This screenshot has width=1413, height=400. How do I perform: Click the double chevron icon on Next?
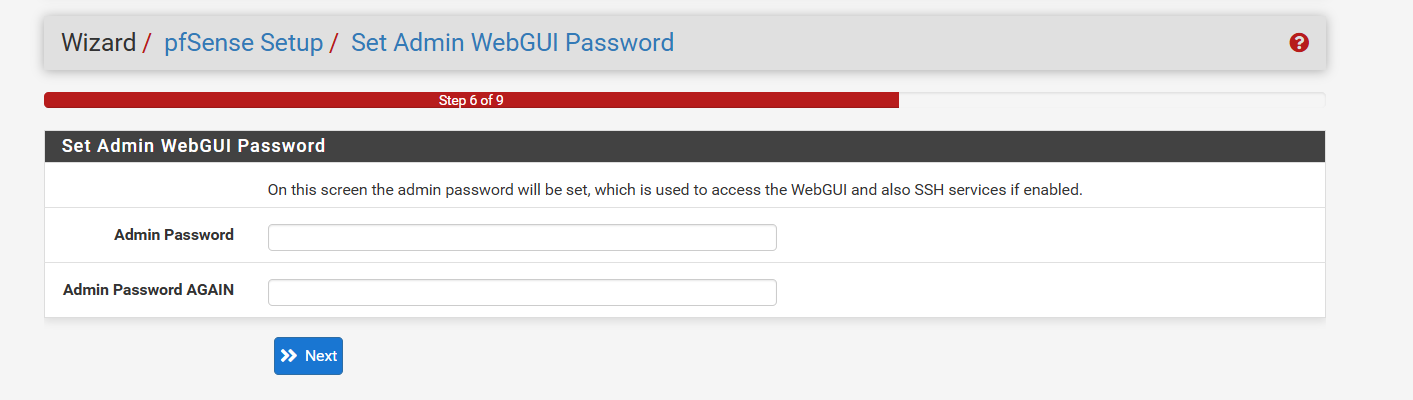[x=289, y=356]
